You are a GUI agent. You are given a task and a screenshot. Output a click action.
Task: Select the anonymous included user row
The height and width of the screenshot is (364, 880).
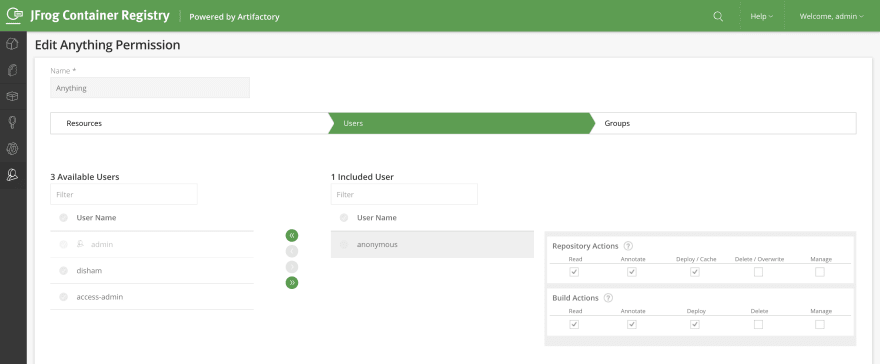click(432, 245)
